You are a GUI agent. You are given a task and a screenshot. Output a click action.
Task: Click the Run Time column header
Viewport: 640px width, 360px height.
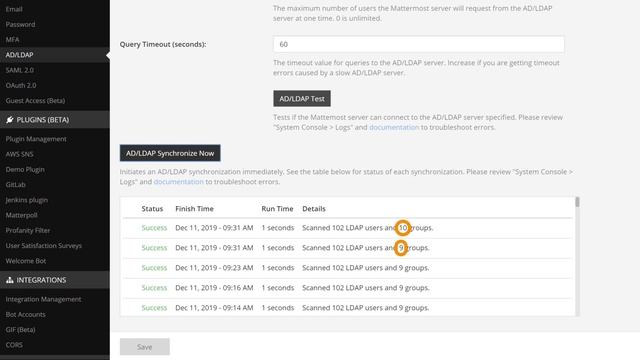point(278,209)
